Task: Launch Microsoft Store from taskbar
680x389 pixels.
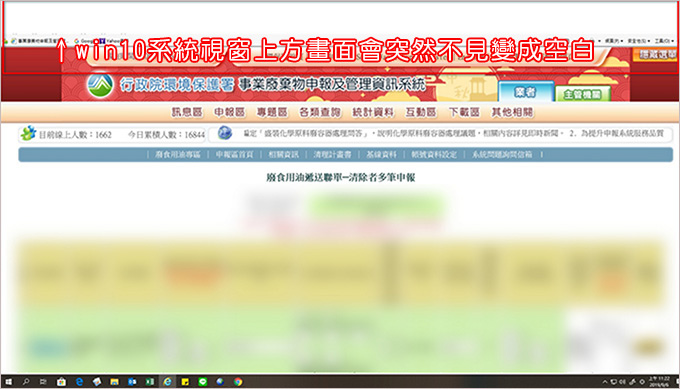Action: click(61, 382)
